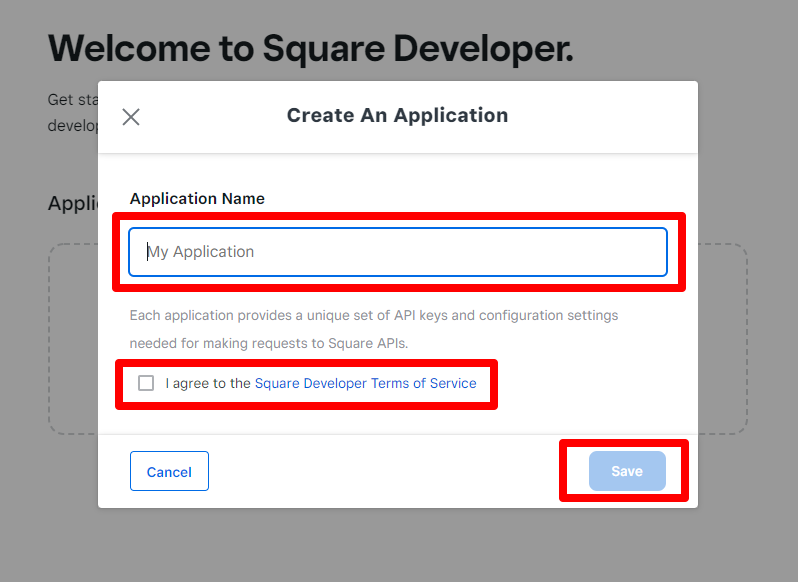Check the agree to Terms checkbox
The image size is (798, 582).
[146, 383]
